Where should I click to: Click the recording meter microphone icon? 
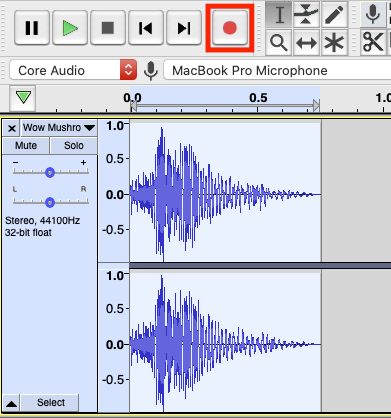click(x=372, y=14)
